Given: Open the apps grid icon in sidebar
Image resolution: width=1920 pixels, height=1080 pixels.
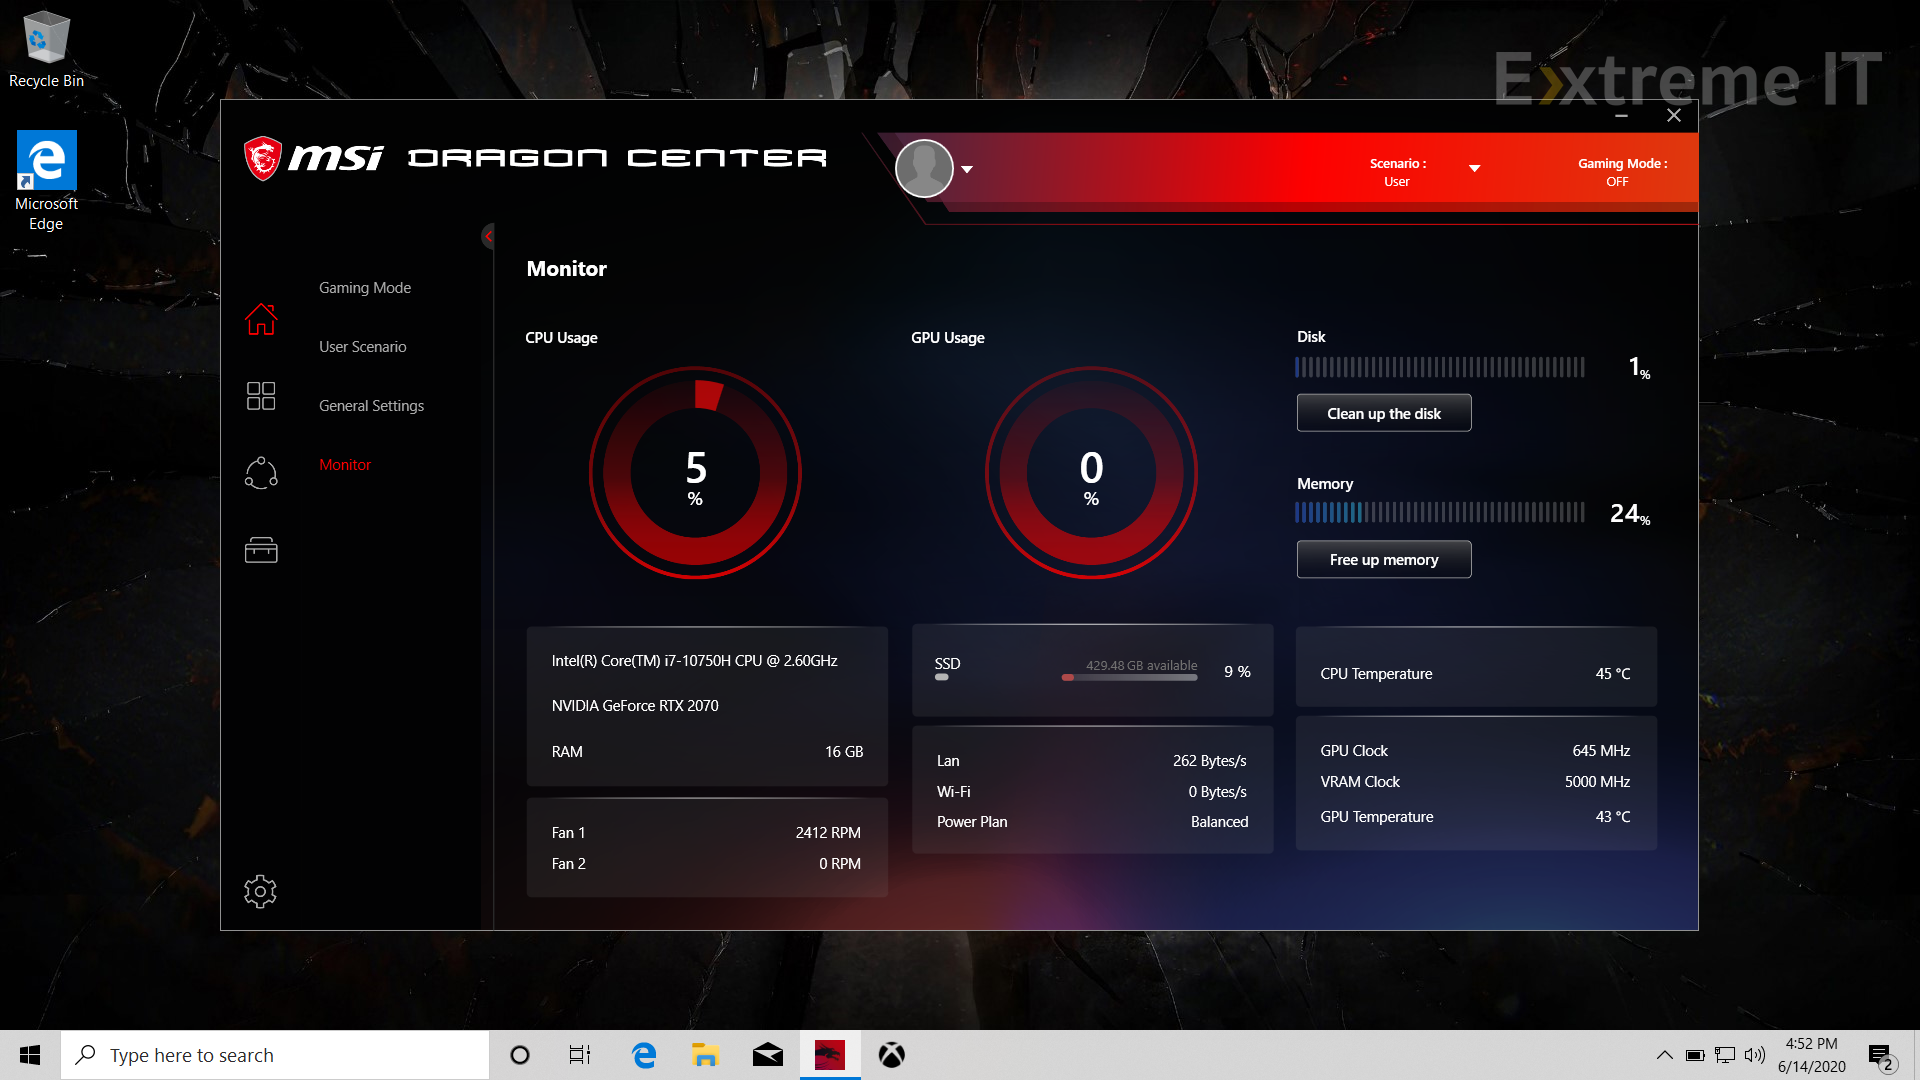Looking at the screenshot, I should [x=261, y=396].
